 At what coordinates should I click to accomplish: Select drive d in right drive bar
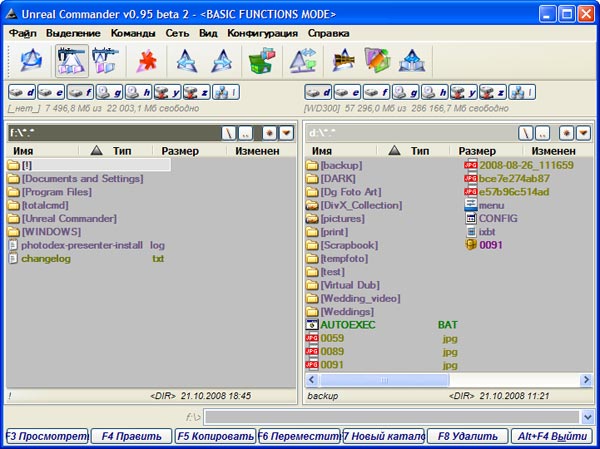point(318,92)
